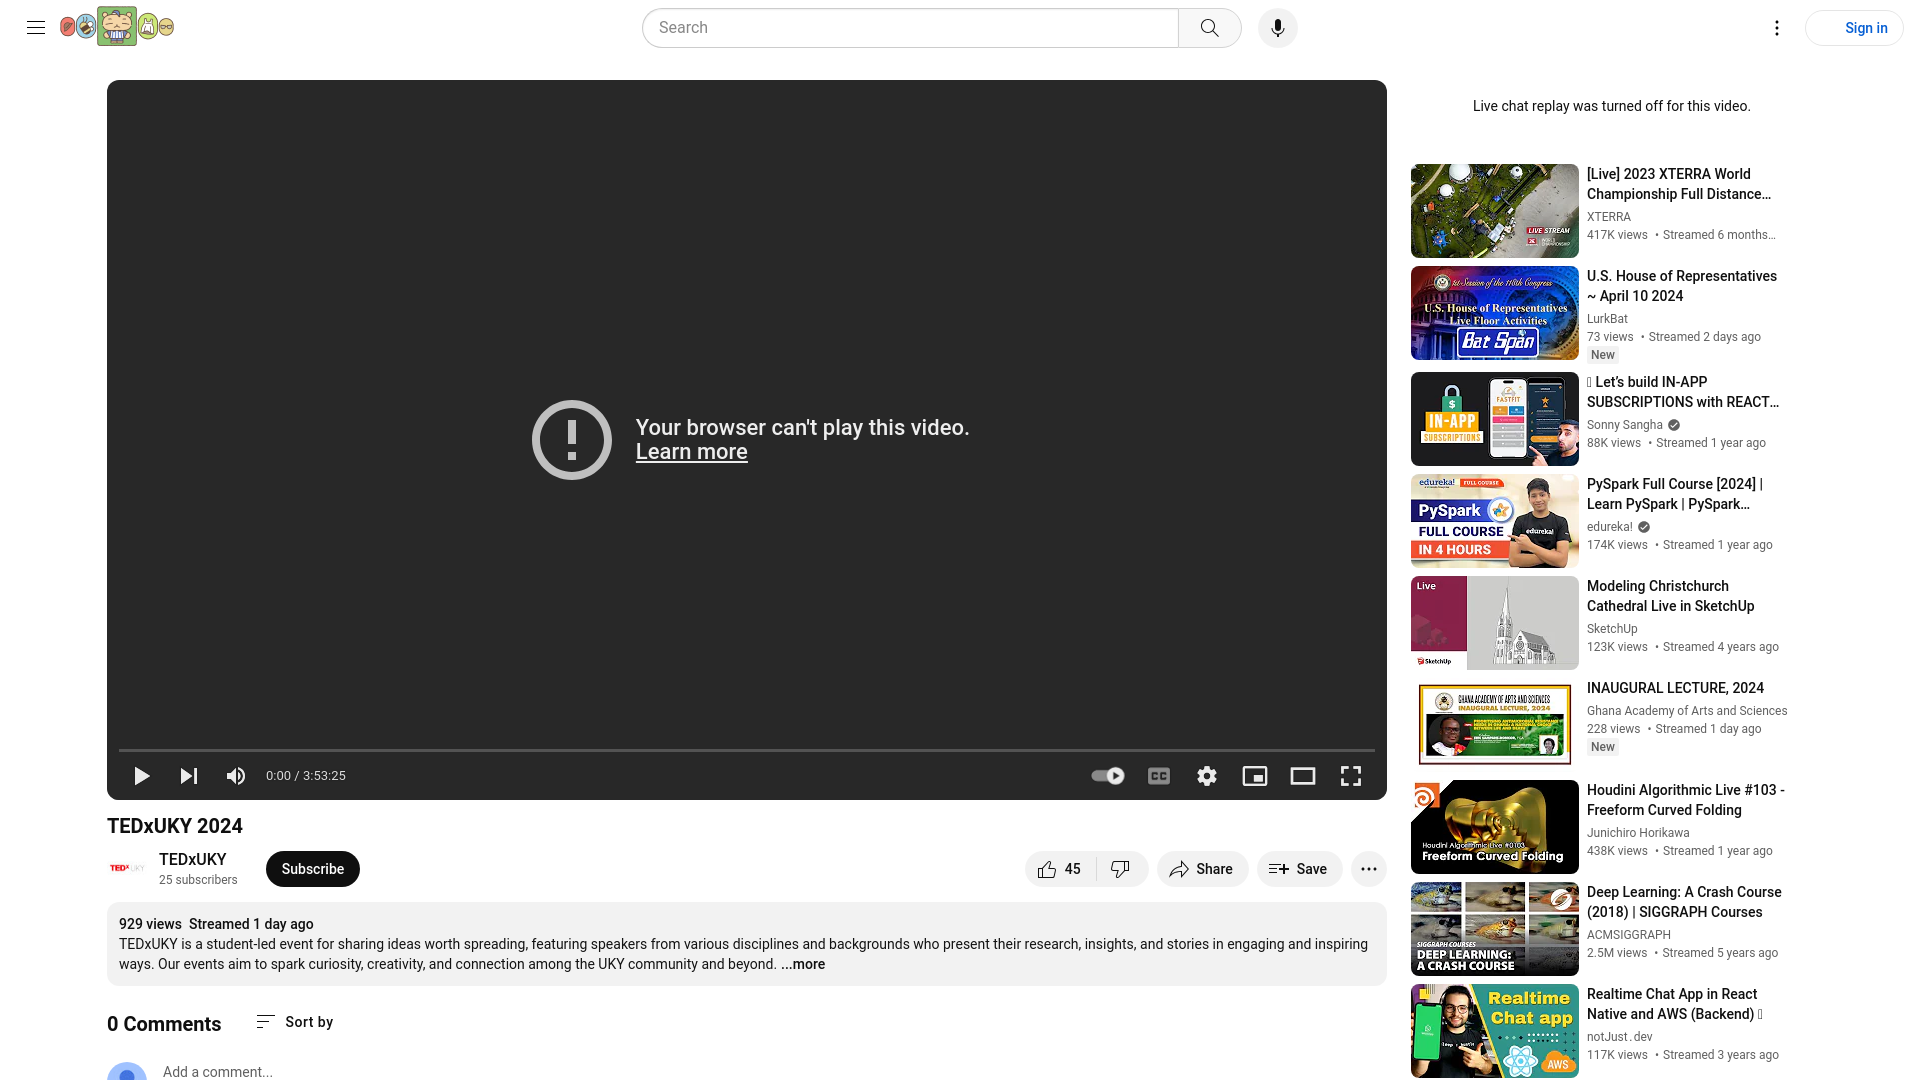Open the edureka! channel name
Viewport: 1920px width, 1080px height.
pyautogui.click(x=1609, y=527)
